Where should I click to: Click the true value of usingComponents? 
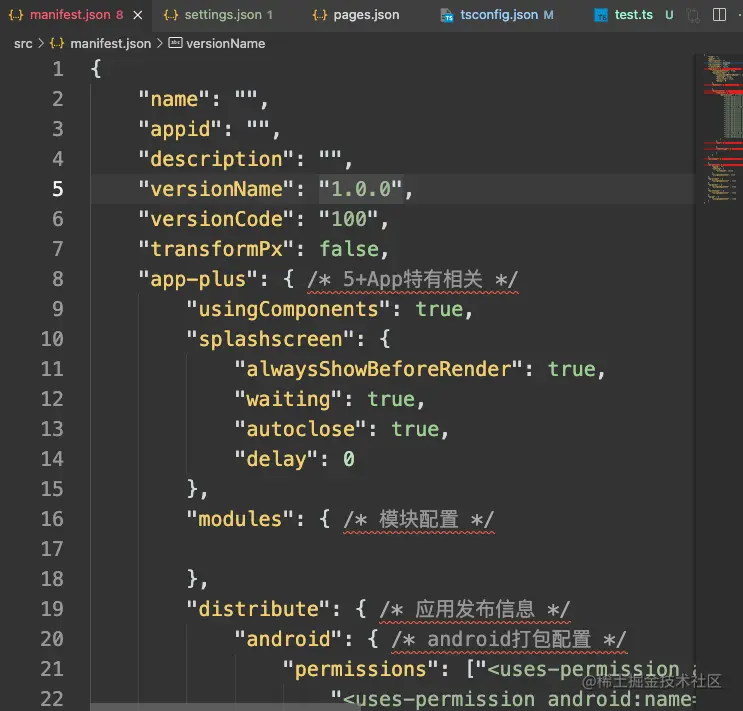click(439, 309)
